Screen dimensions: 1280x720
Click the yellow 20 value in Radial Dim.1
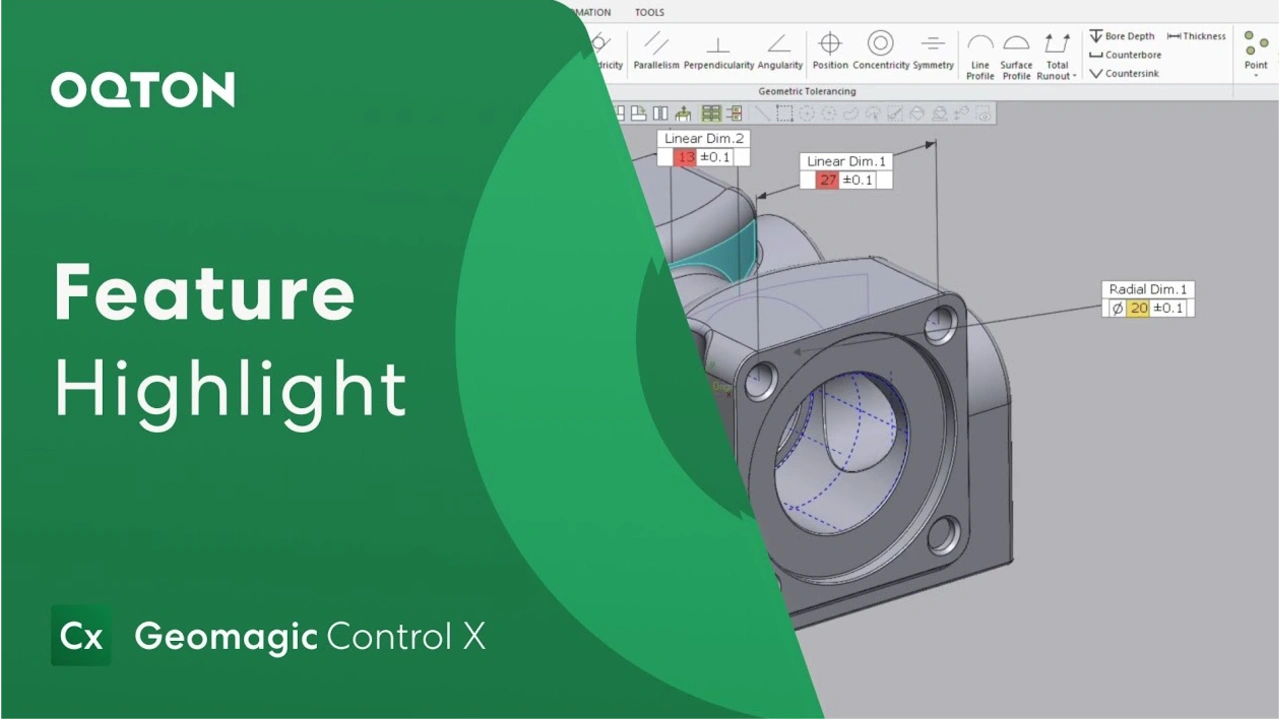(1139, 308)
